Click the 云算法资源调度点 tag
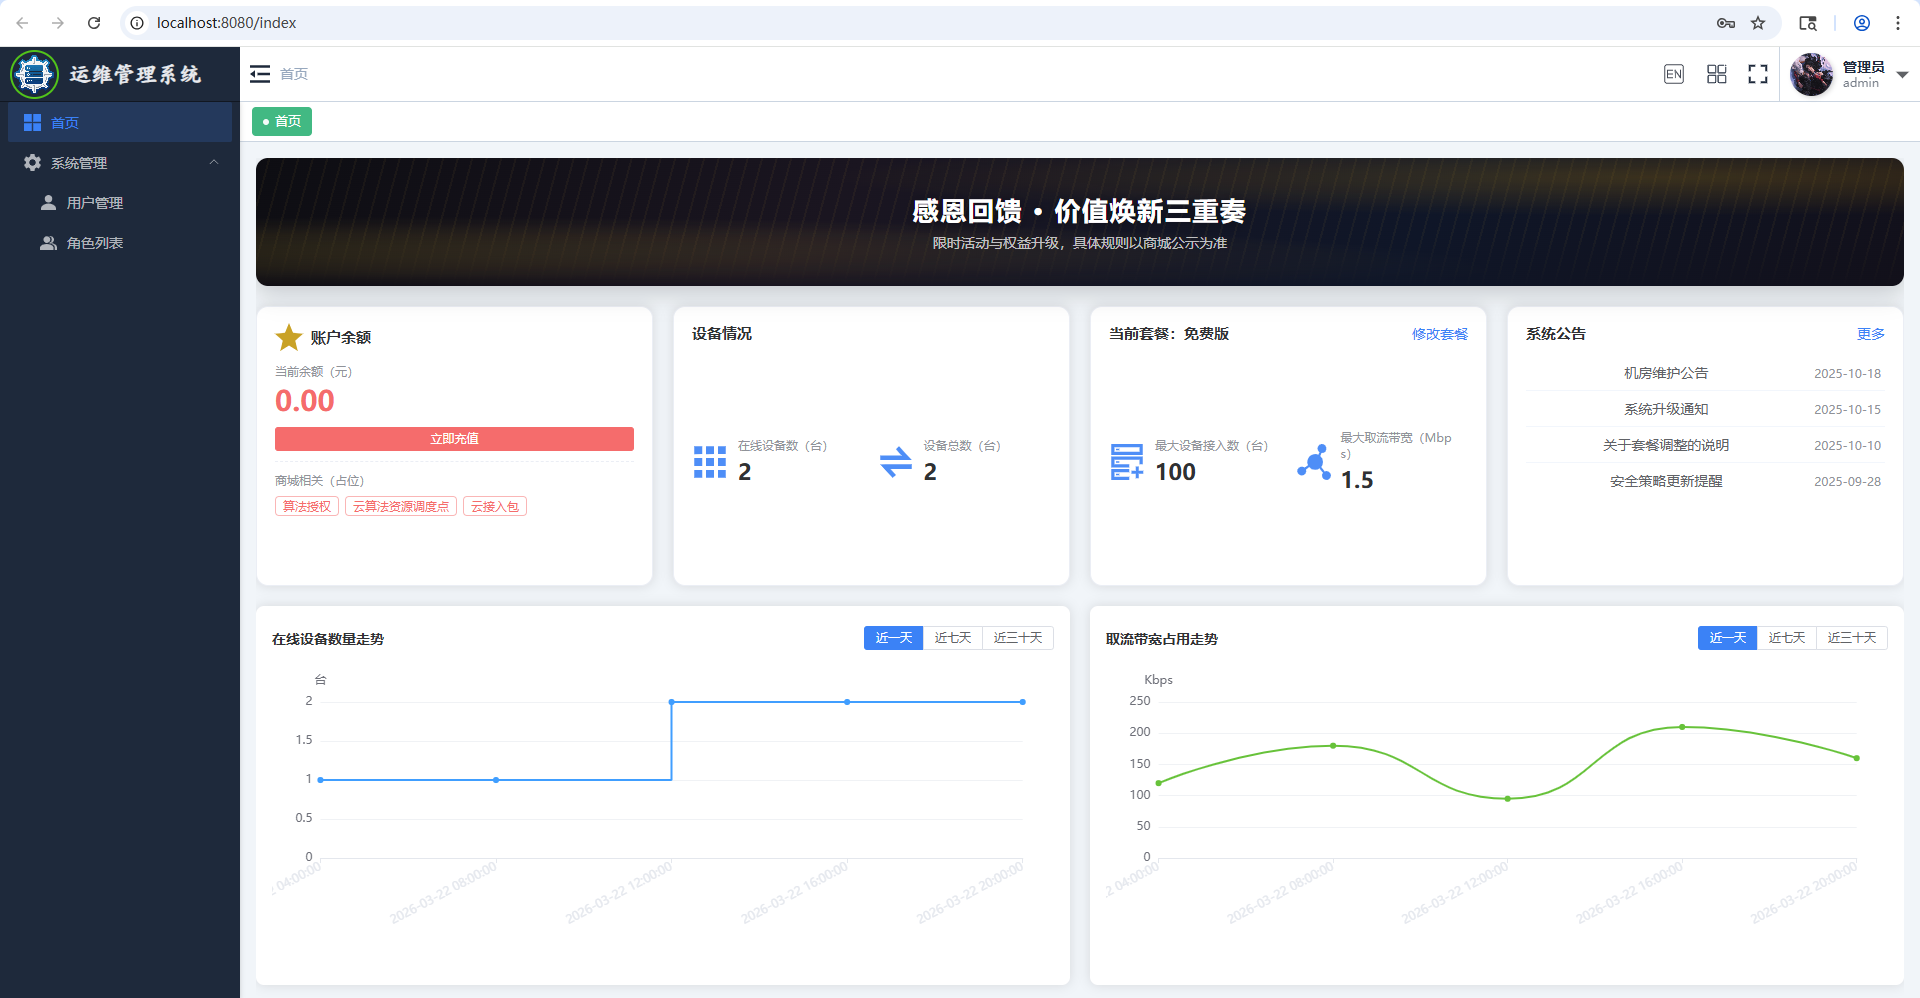This screenshot has height=998, width=1920. point(401,506)
